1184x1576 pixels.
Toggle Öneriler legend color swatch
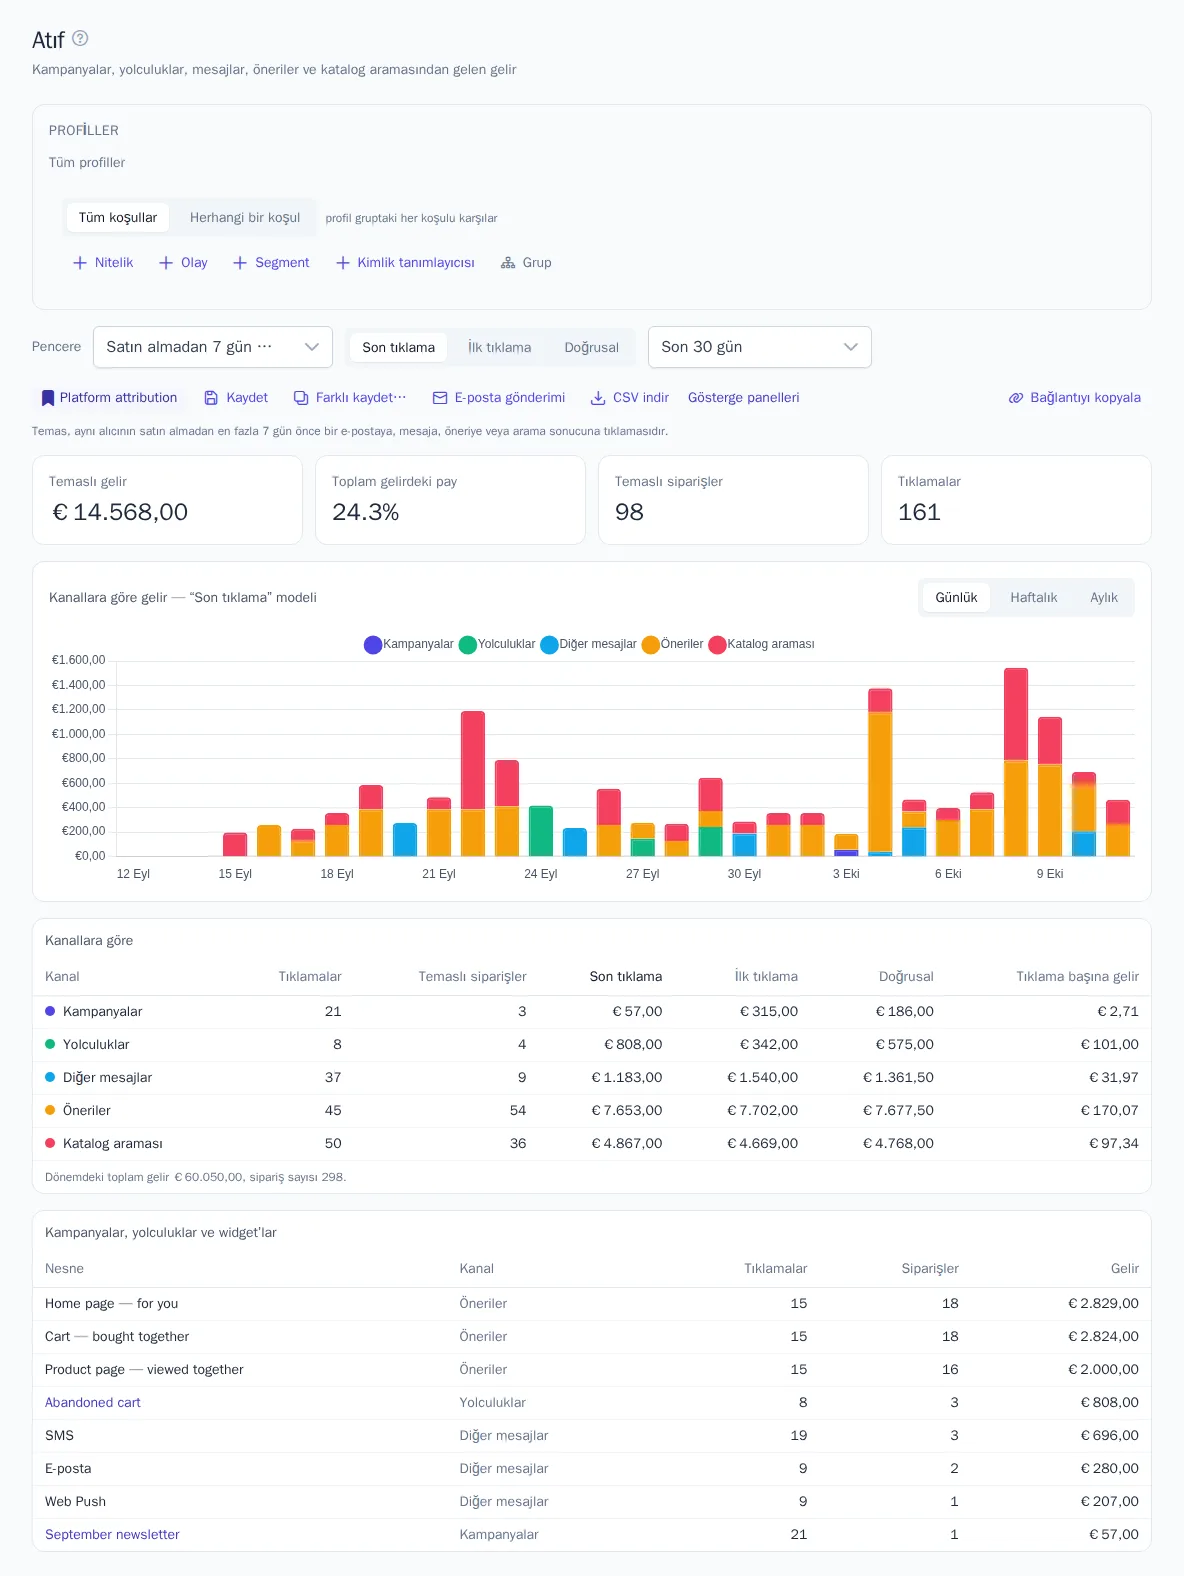tap(651, 645)
